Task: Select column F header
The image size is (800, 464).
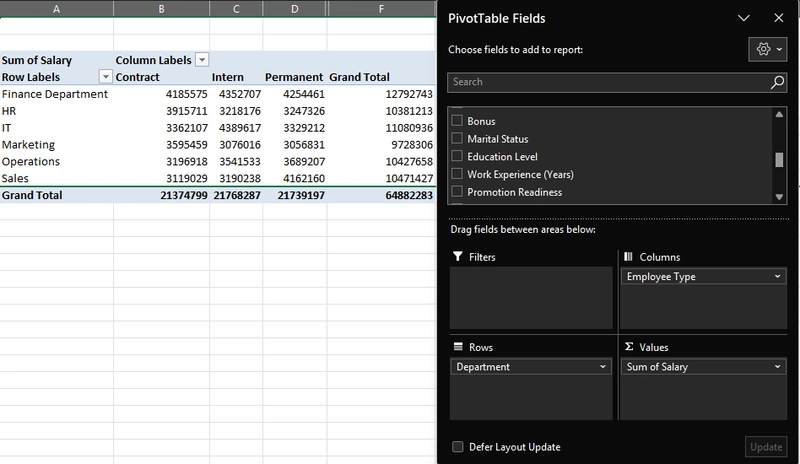Action: 381,9
